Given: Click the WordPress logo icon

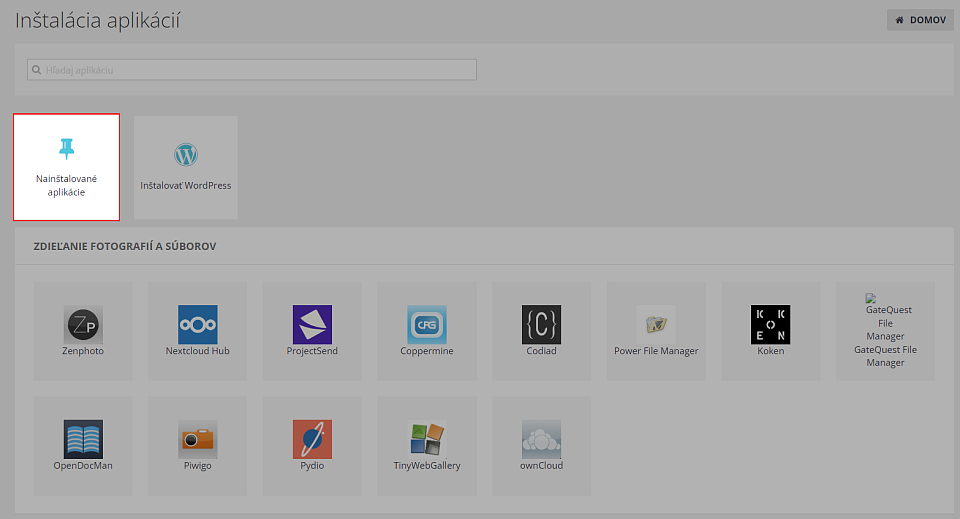Looking at the screenshot, I should [x=186, y=155].
